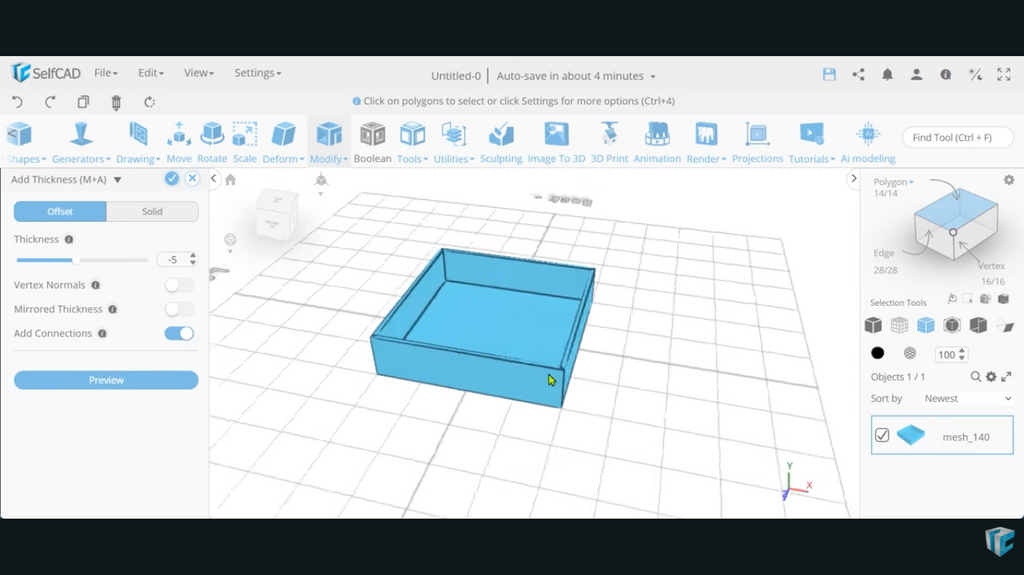Click the home view icon in viewport

(x=231, y=180)
